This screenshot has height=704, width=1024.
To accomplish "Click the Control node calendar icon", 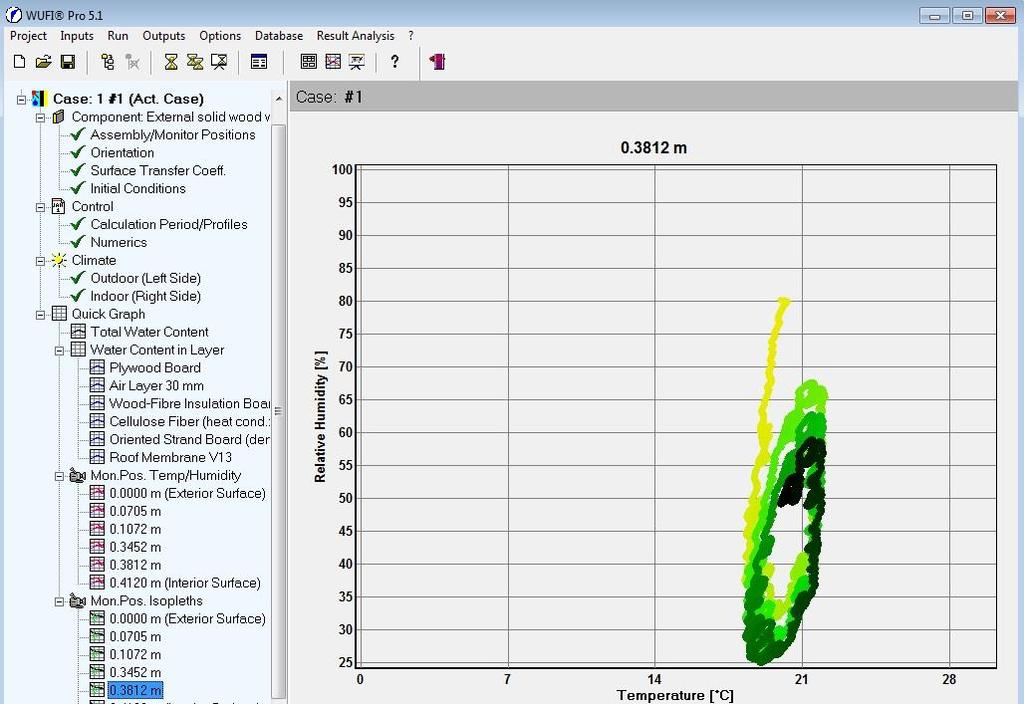I will 59,206.
